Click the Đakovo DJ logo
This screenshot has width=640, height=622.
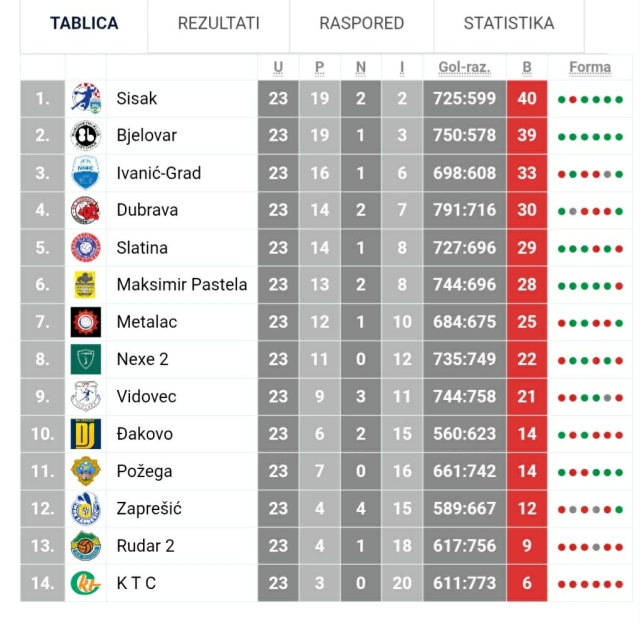coord(85,434)
